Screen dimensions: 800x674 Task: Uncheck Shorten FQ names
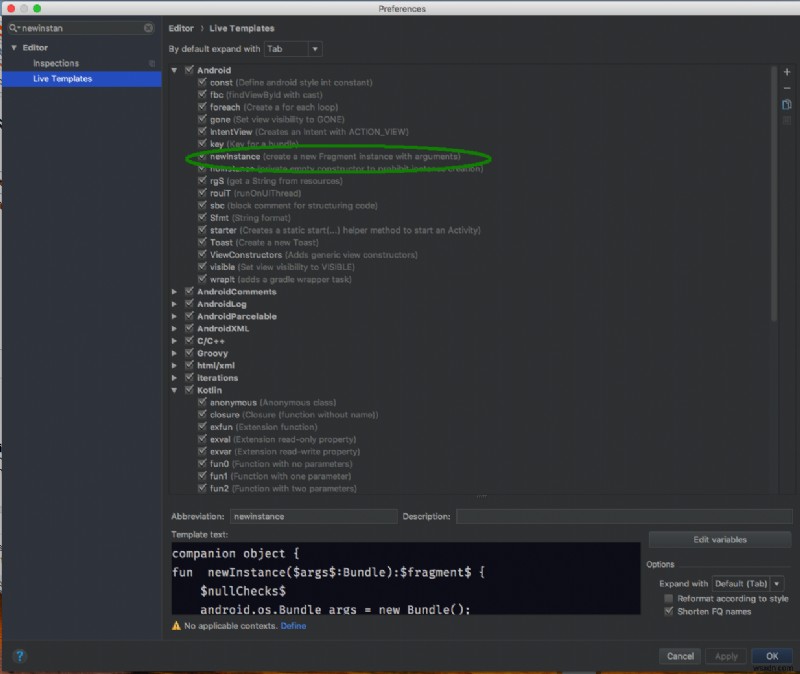point(667,611)
